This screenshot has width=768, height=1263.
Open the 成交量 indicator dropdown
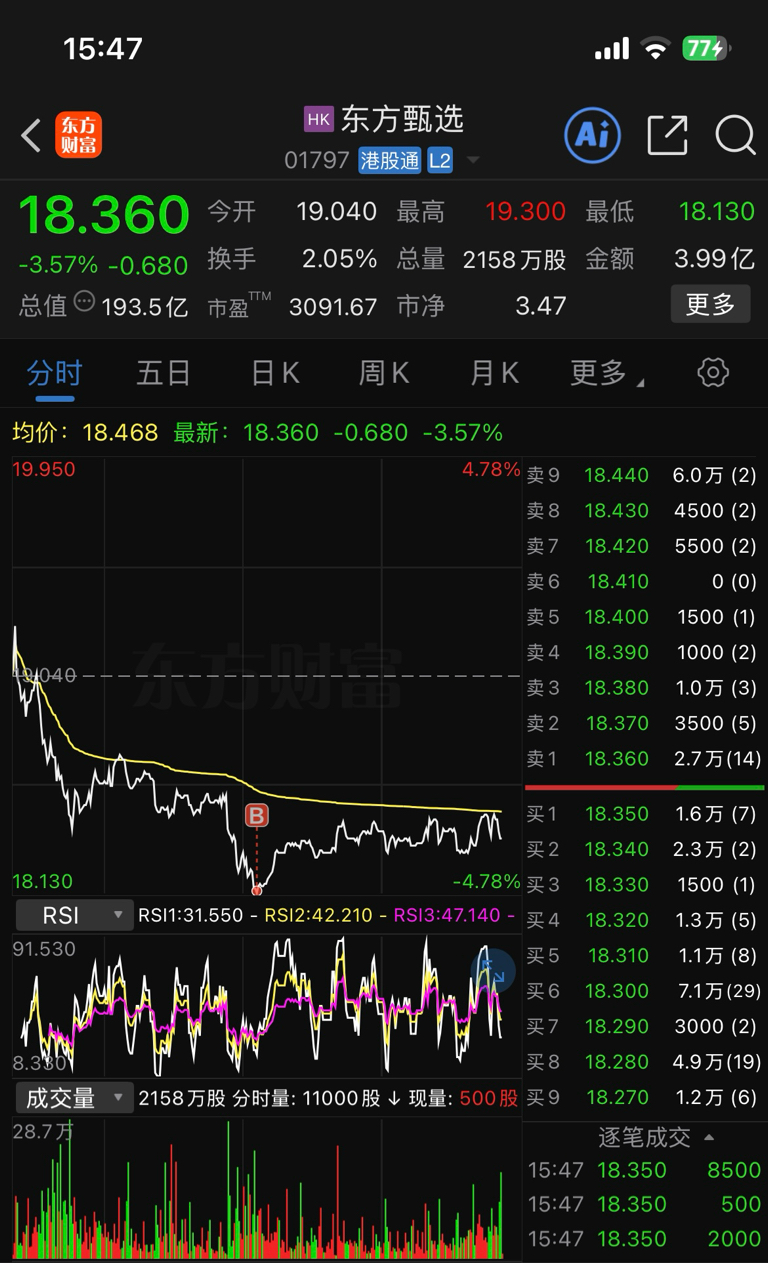click(x=73, y=1098)
